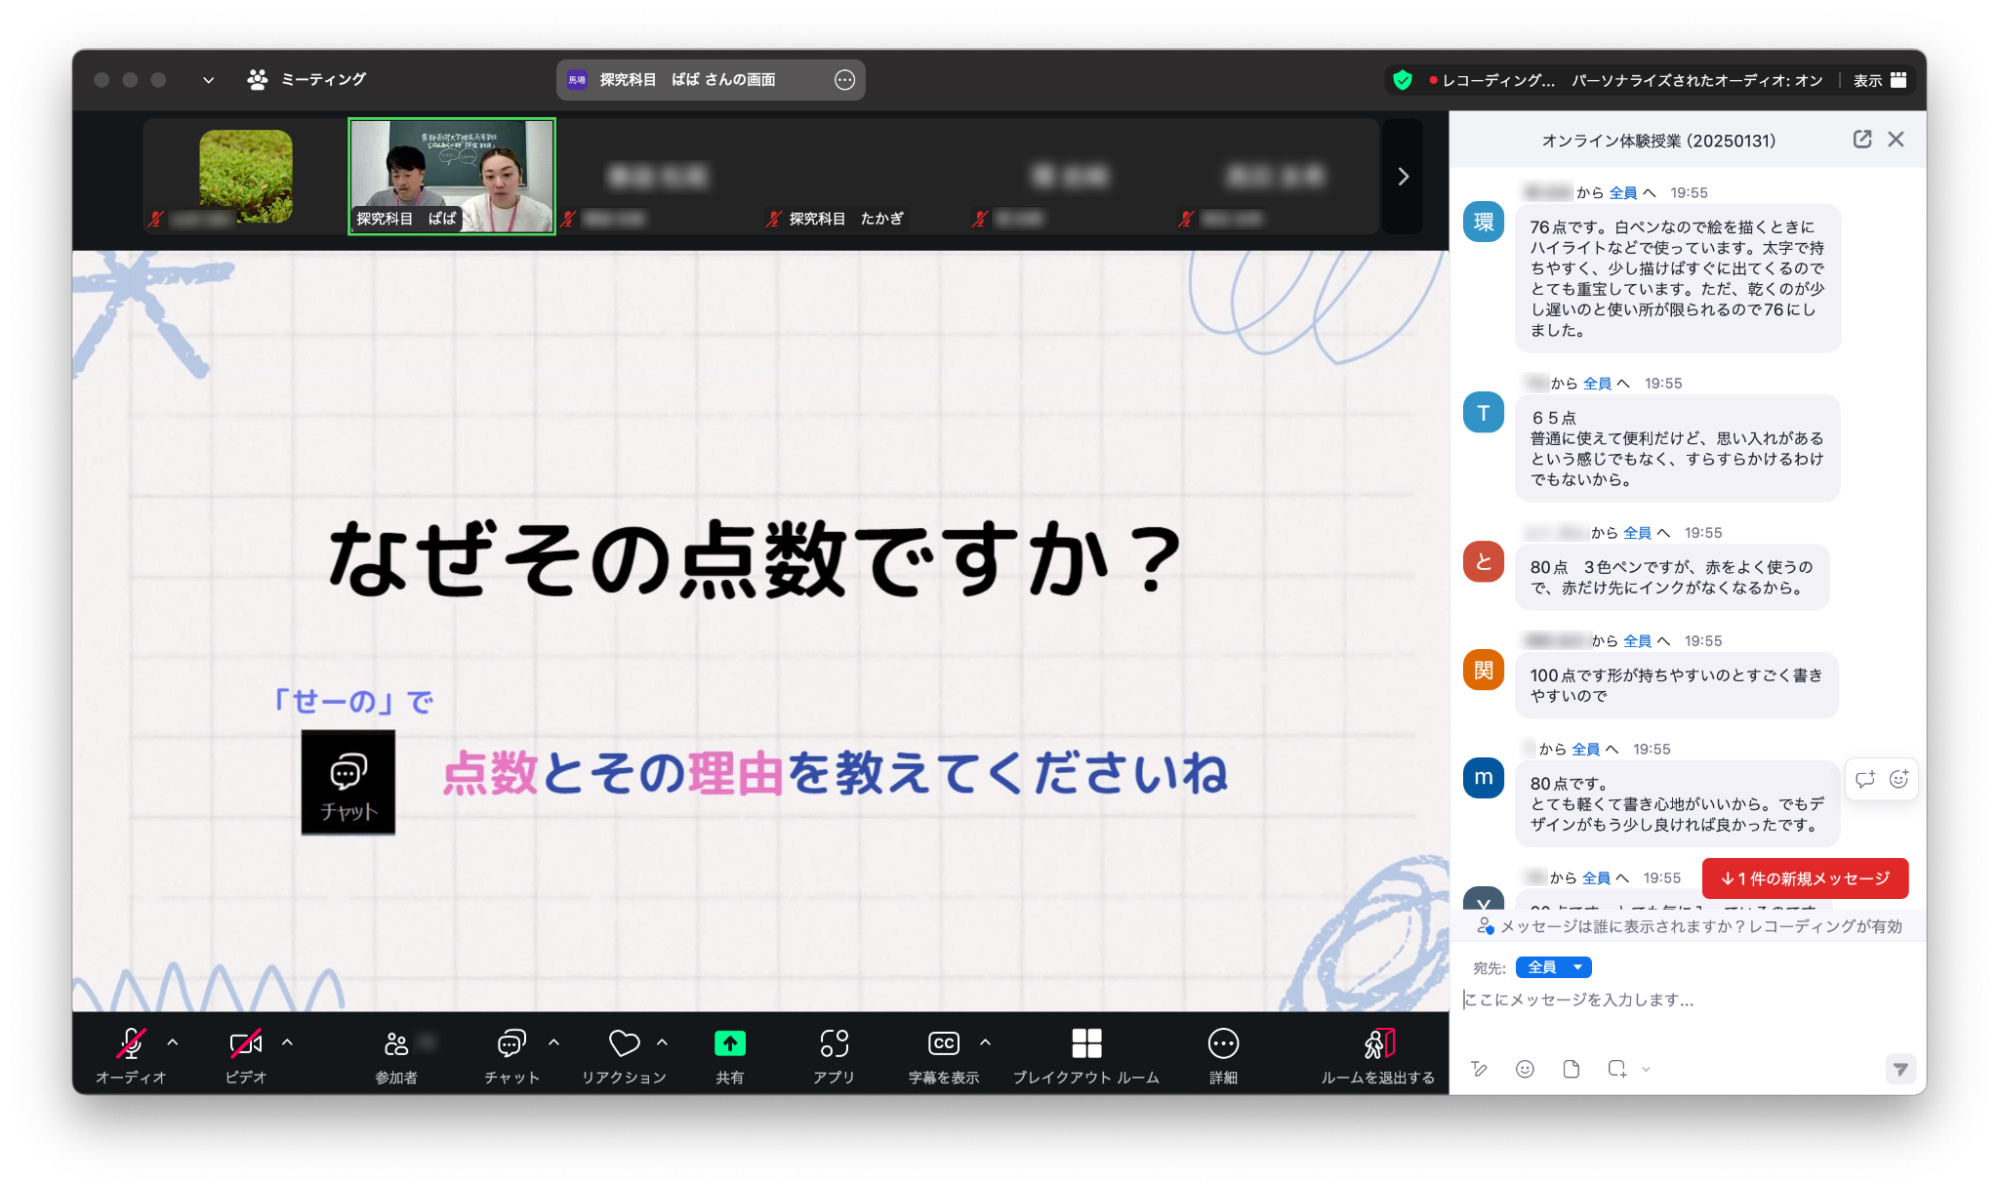
Task: Open the アプリ apps menu
Action: tap(833, 1055)
